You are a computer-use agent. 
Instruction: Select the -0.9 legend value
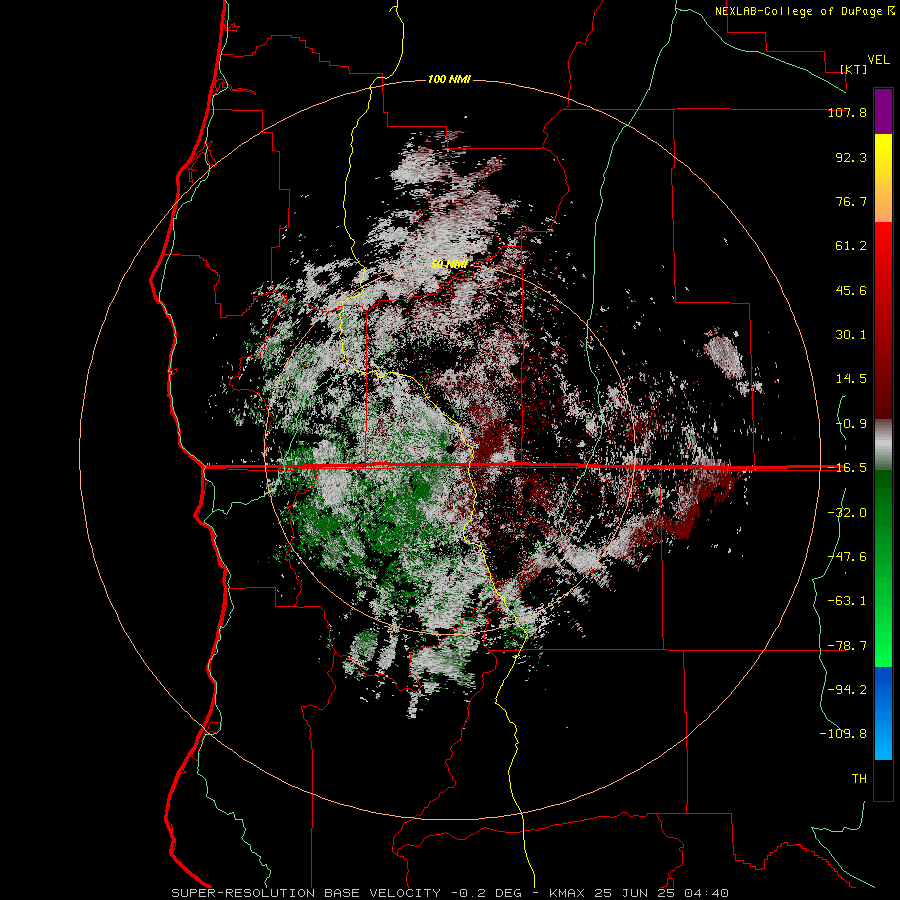pos(851,424)
